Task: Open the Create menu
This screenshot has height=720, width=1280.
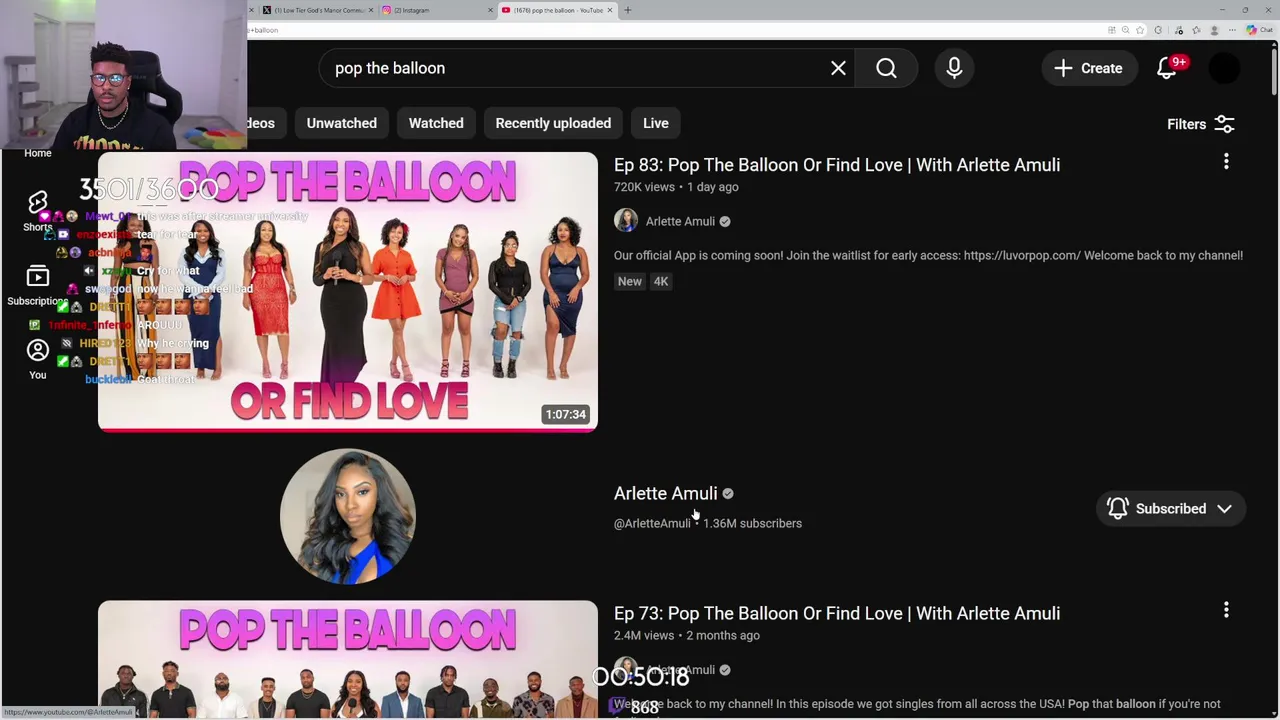Action: click(x=1088, y=68)
